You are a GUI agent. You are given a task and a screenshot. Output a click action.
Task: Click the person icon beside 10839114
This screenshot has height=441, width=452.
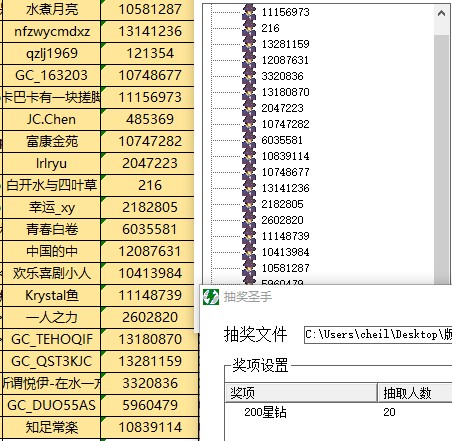[x=249, y=156]
